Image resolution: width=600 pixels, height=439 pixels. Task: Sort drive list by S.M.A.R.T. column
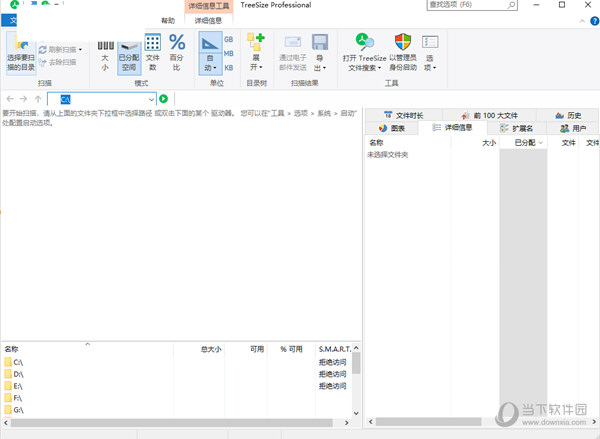tap(334, 349)
